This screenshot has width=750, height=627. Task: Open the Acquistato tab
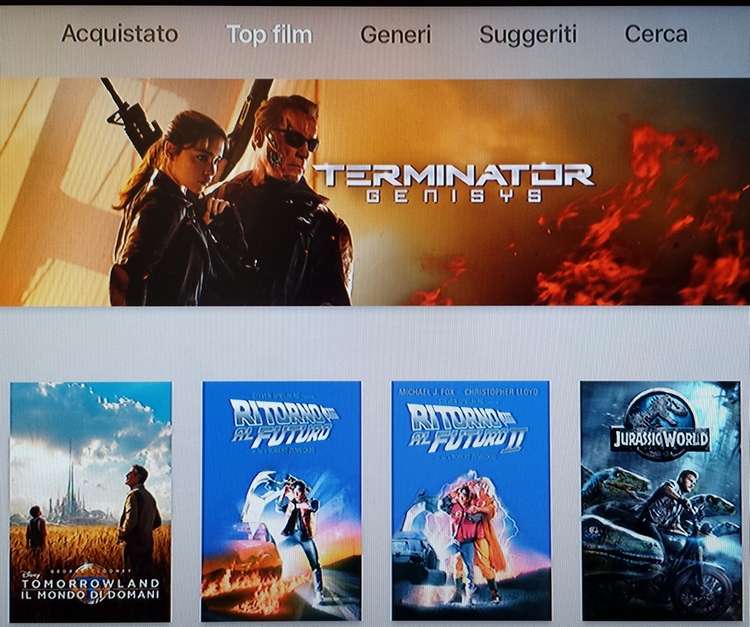click(x=120, y=34)
